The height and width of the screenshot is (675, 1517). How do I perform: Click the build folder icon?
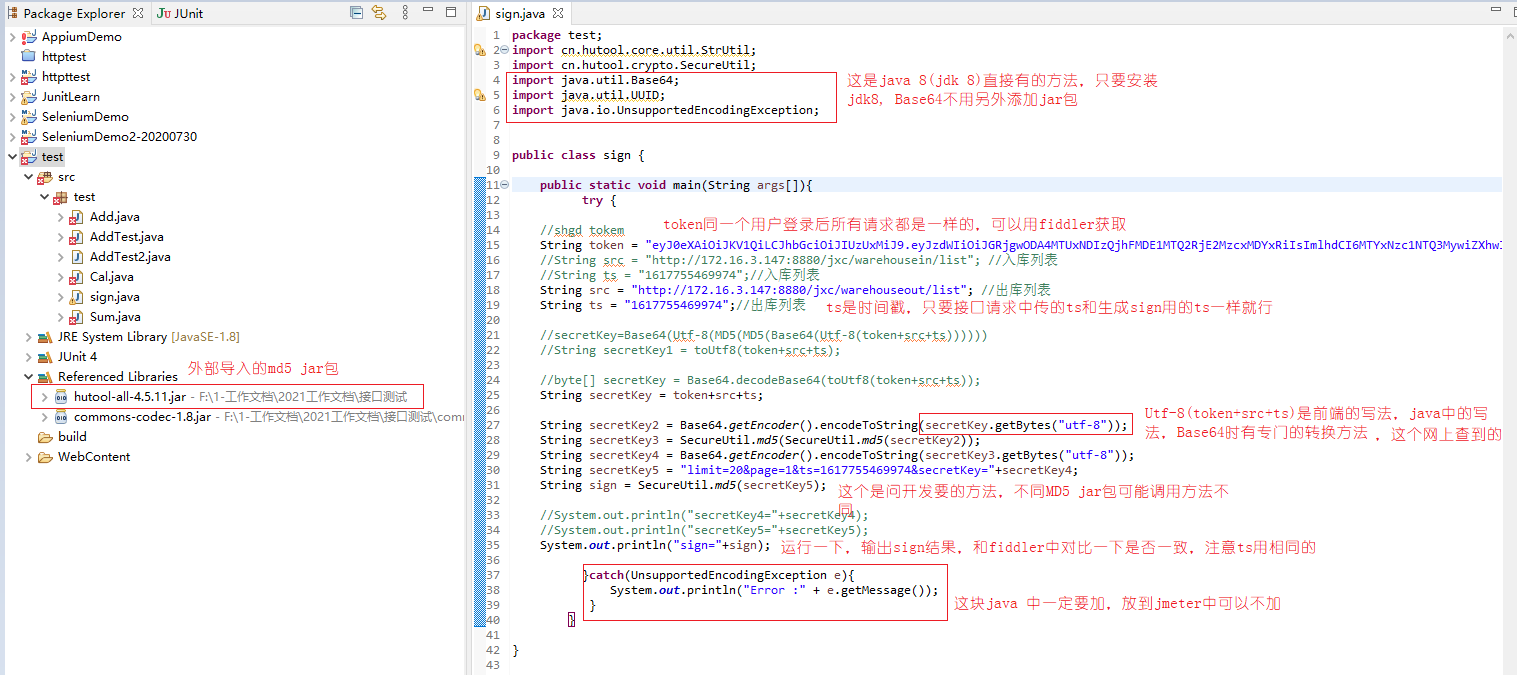(x=45, y=437)
